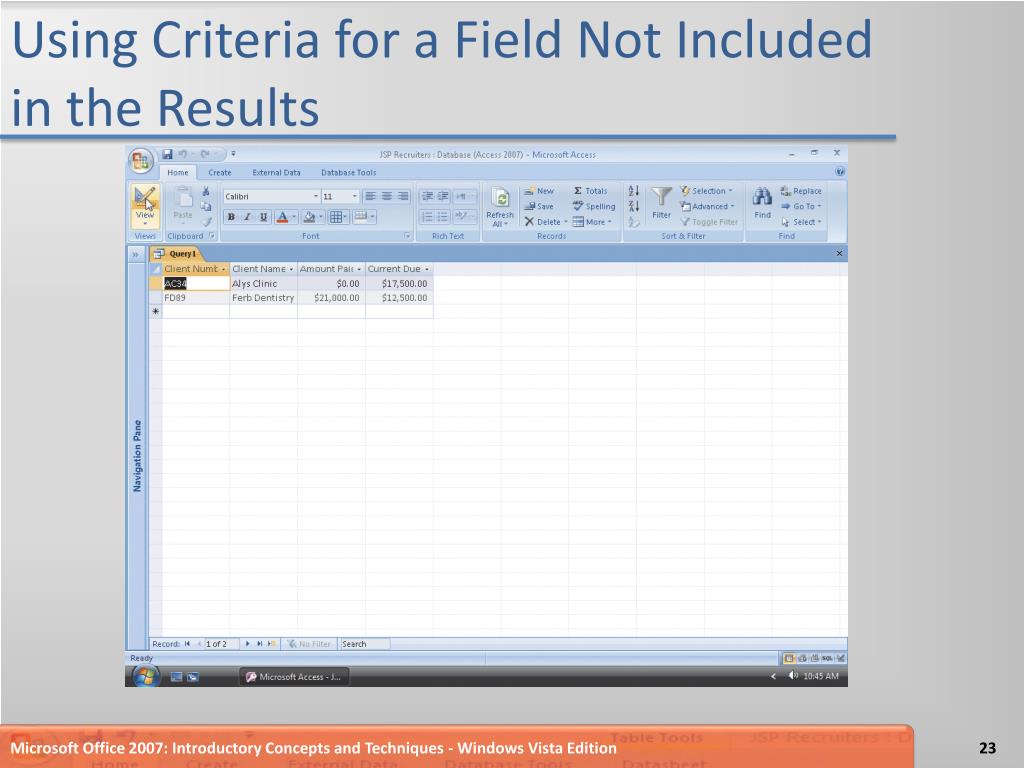
Task: Click the Delete record button
Action: point(545,222)
